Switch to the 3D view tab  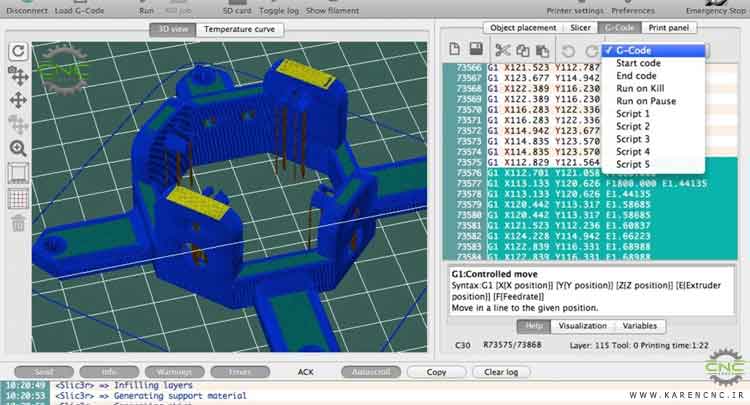click(173, 29)
